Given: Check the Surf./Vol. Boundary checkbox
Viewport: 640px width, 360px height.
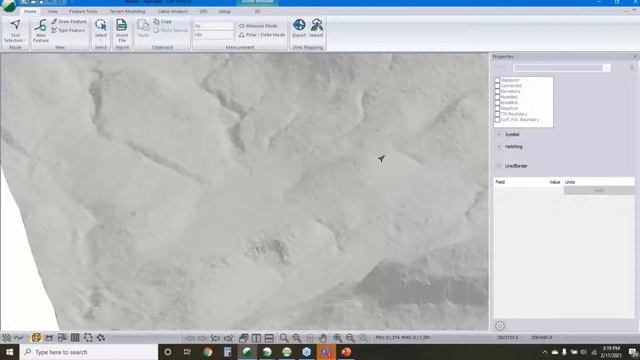Looking at the screenshot, I should tap(497, 120).
